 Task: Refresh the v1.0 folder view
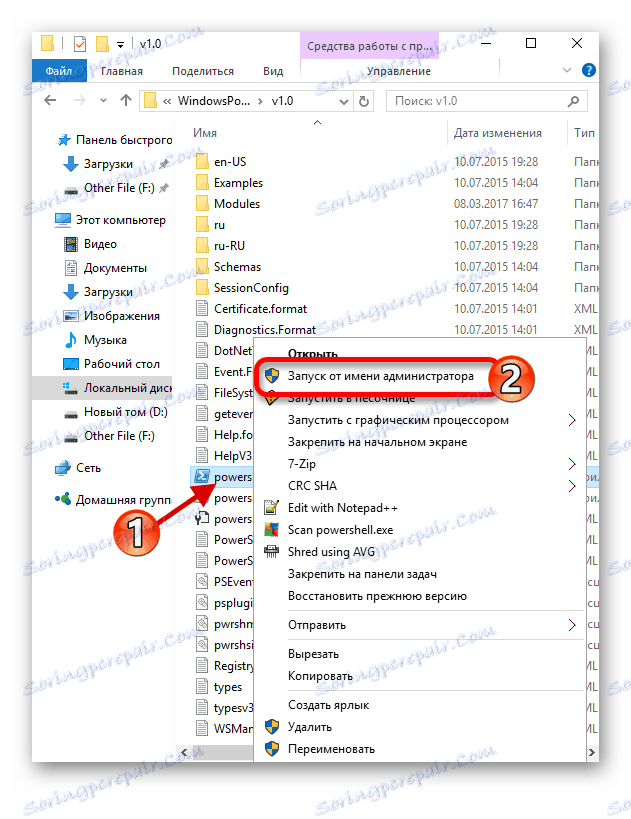tap(364, 101)
